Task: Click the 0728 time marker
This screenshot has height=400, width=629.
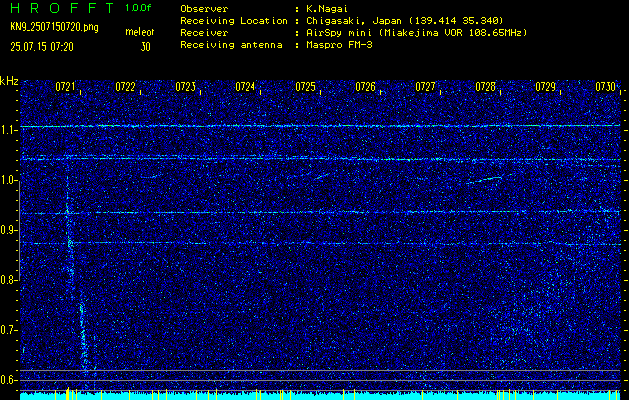Action: [485, 87]
